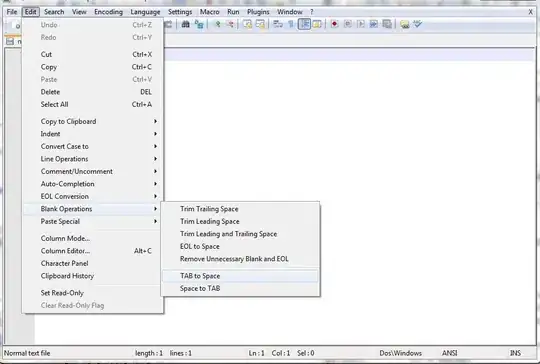Click the spell check ABC toolbar icon
The height and width of the screenshot is (364, 540).
pos(418,24)
